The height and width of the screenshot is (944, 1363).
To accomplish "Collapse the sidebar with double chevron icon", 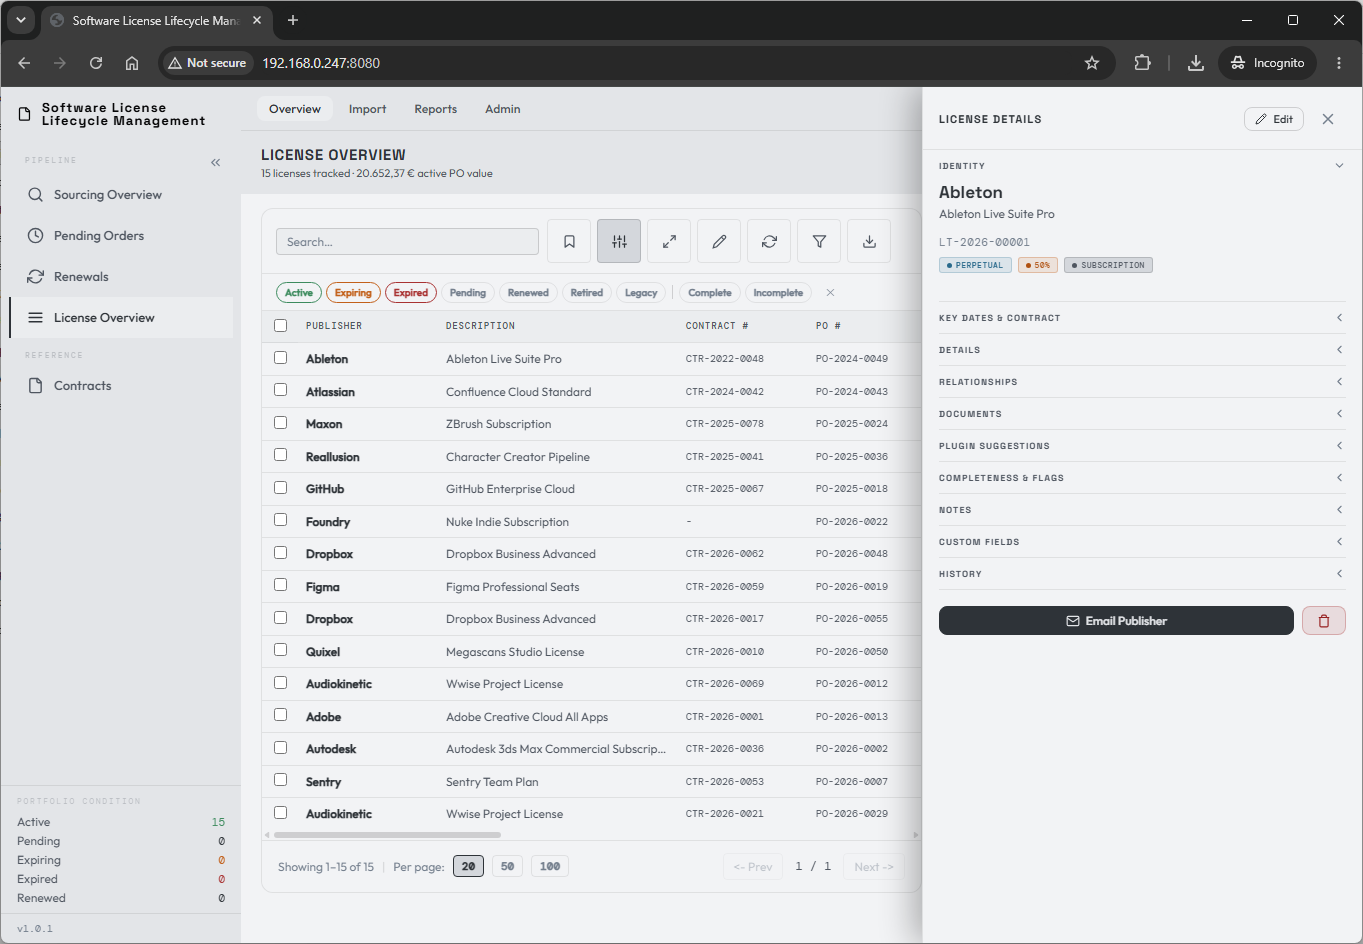I will click(x=216, y=162).
